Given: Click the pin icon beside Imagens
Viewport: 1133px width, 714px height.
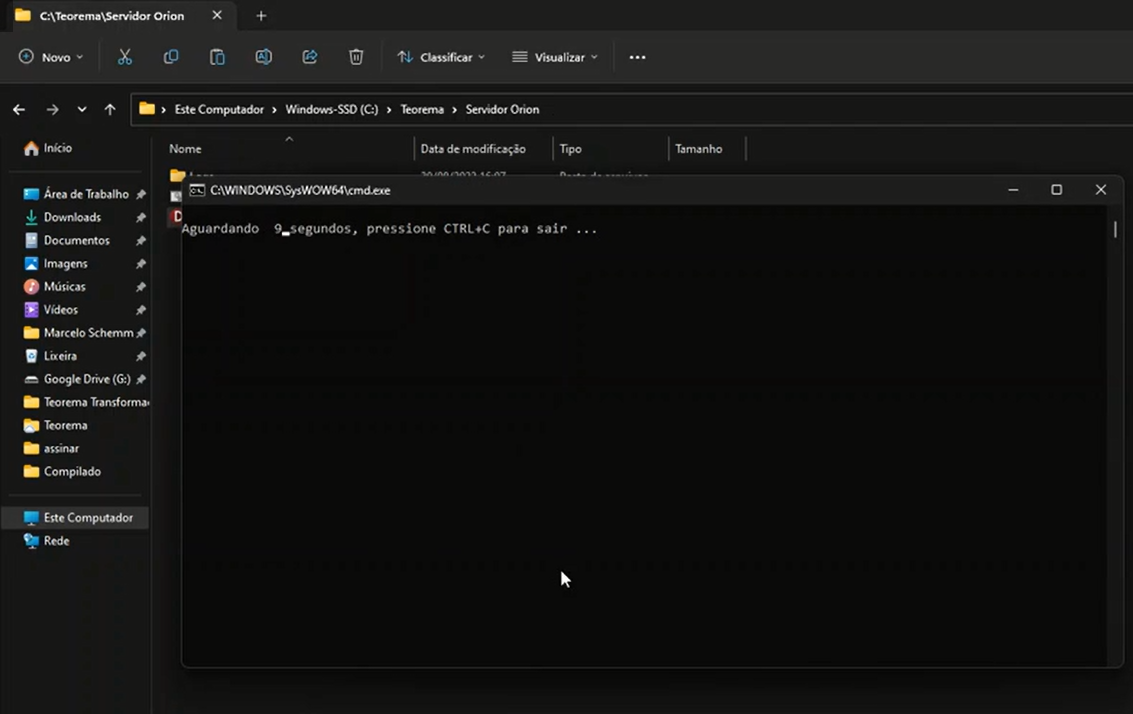Looking at the screenshot, I should [x=141, y=264].
